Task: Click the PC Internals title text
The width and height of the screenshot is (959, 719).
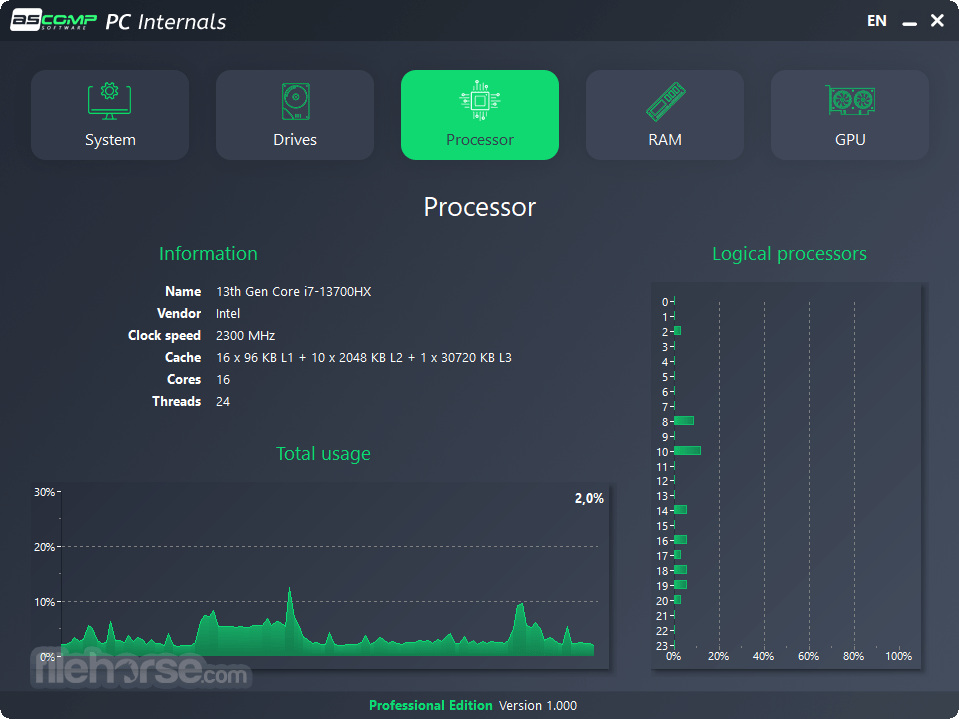Action: coord(166,21)
